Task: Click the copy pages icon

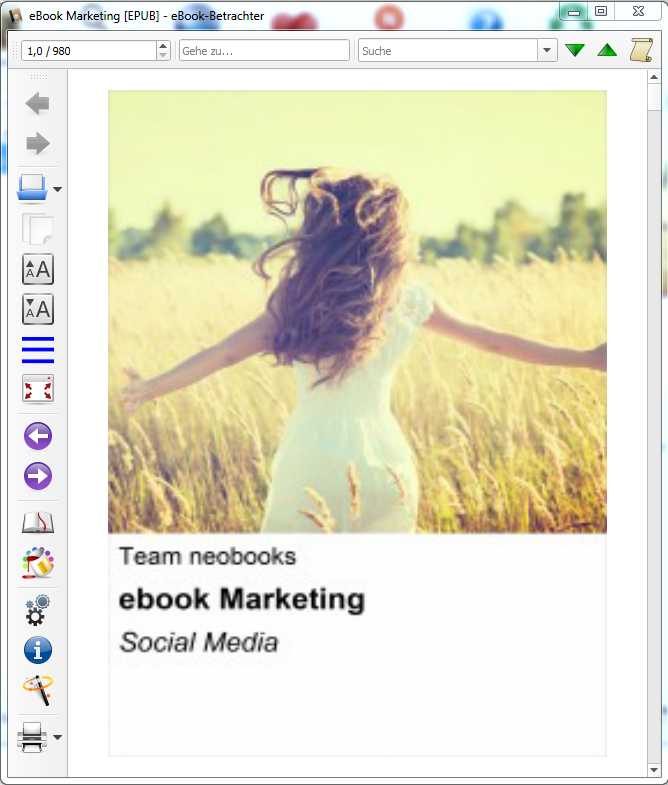Action: click(x=37, y=229)
